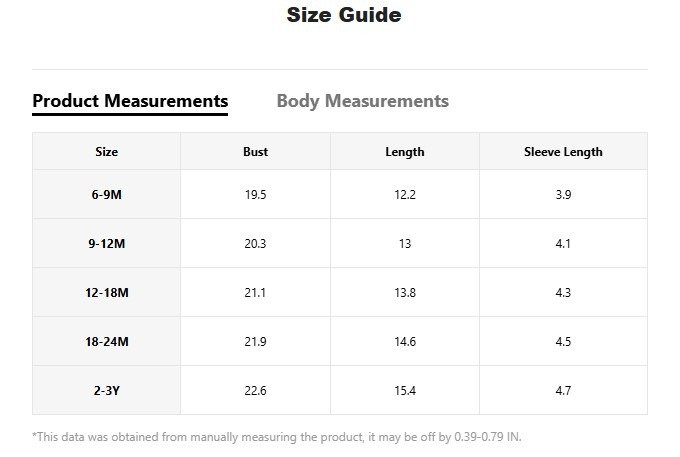Viewport: 680px width, 457px height.
Task: Select the 6-9M size row label
Action: click(106, 195)
